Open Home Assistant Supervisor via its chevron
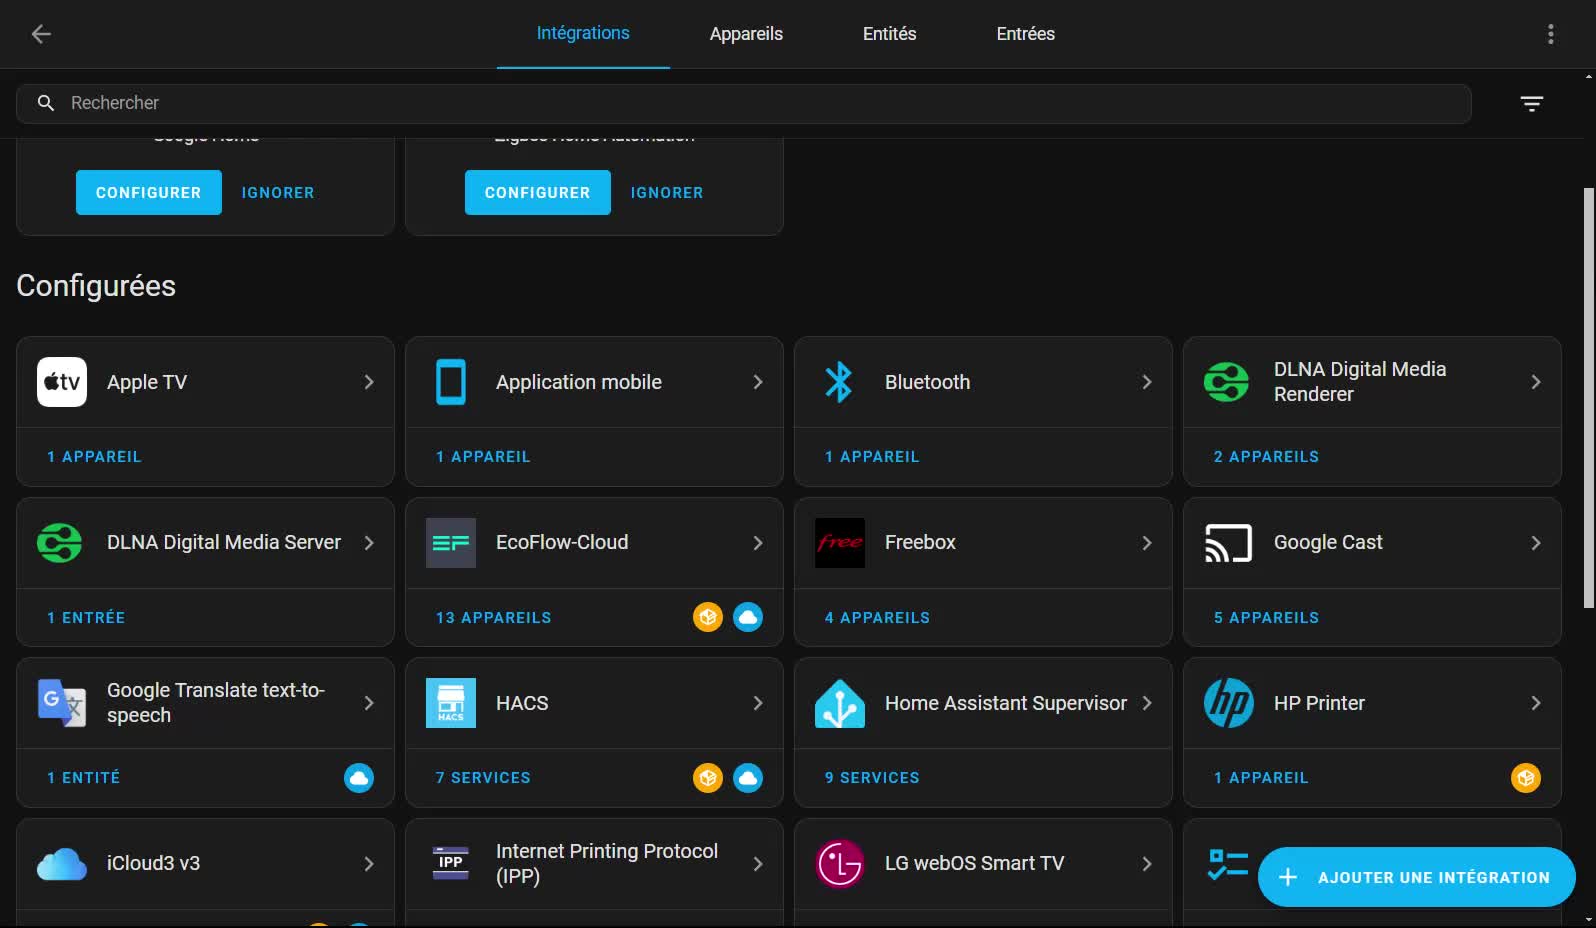 1146,703
